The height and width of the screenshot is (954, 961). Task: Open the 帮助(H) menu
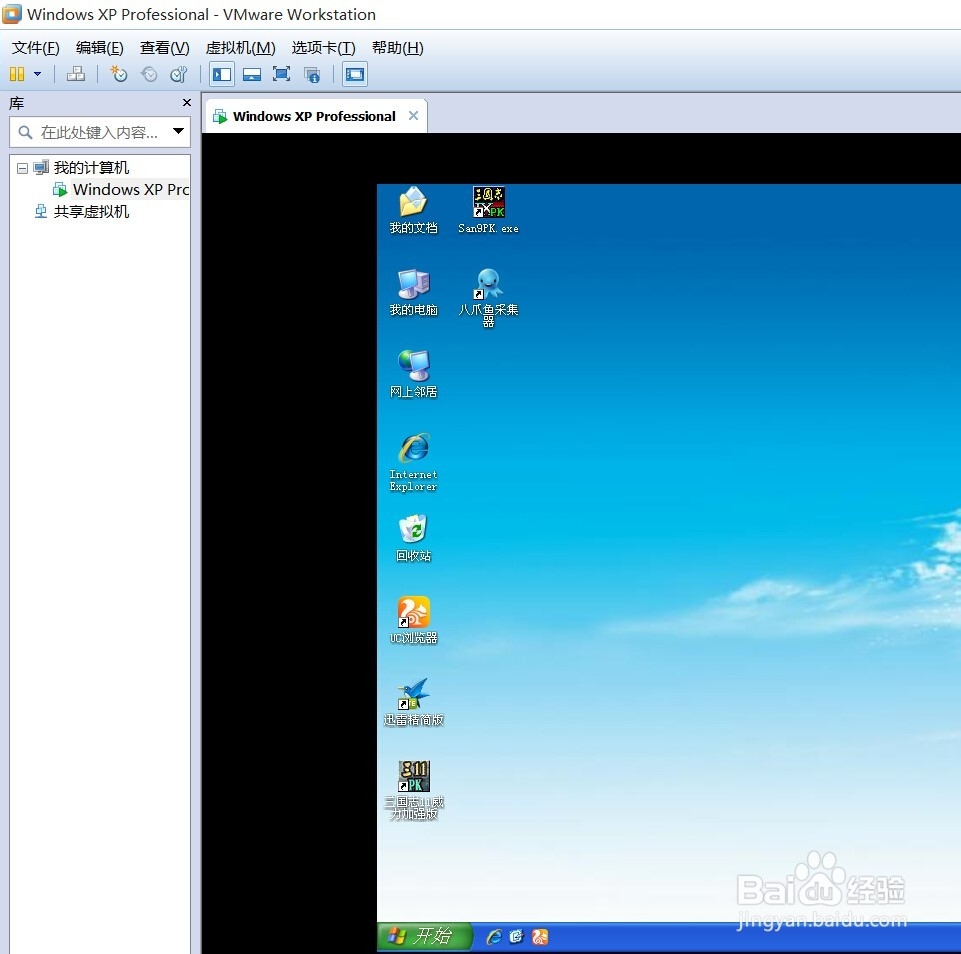click(x=398, y=48)
